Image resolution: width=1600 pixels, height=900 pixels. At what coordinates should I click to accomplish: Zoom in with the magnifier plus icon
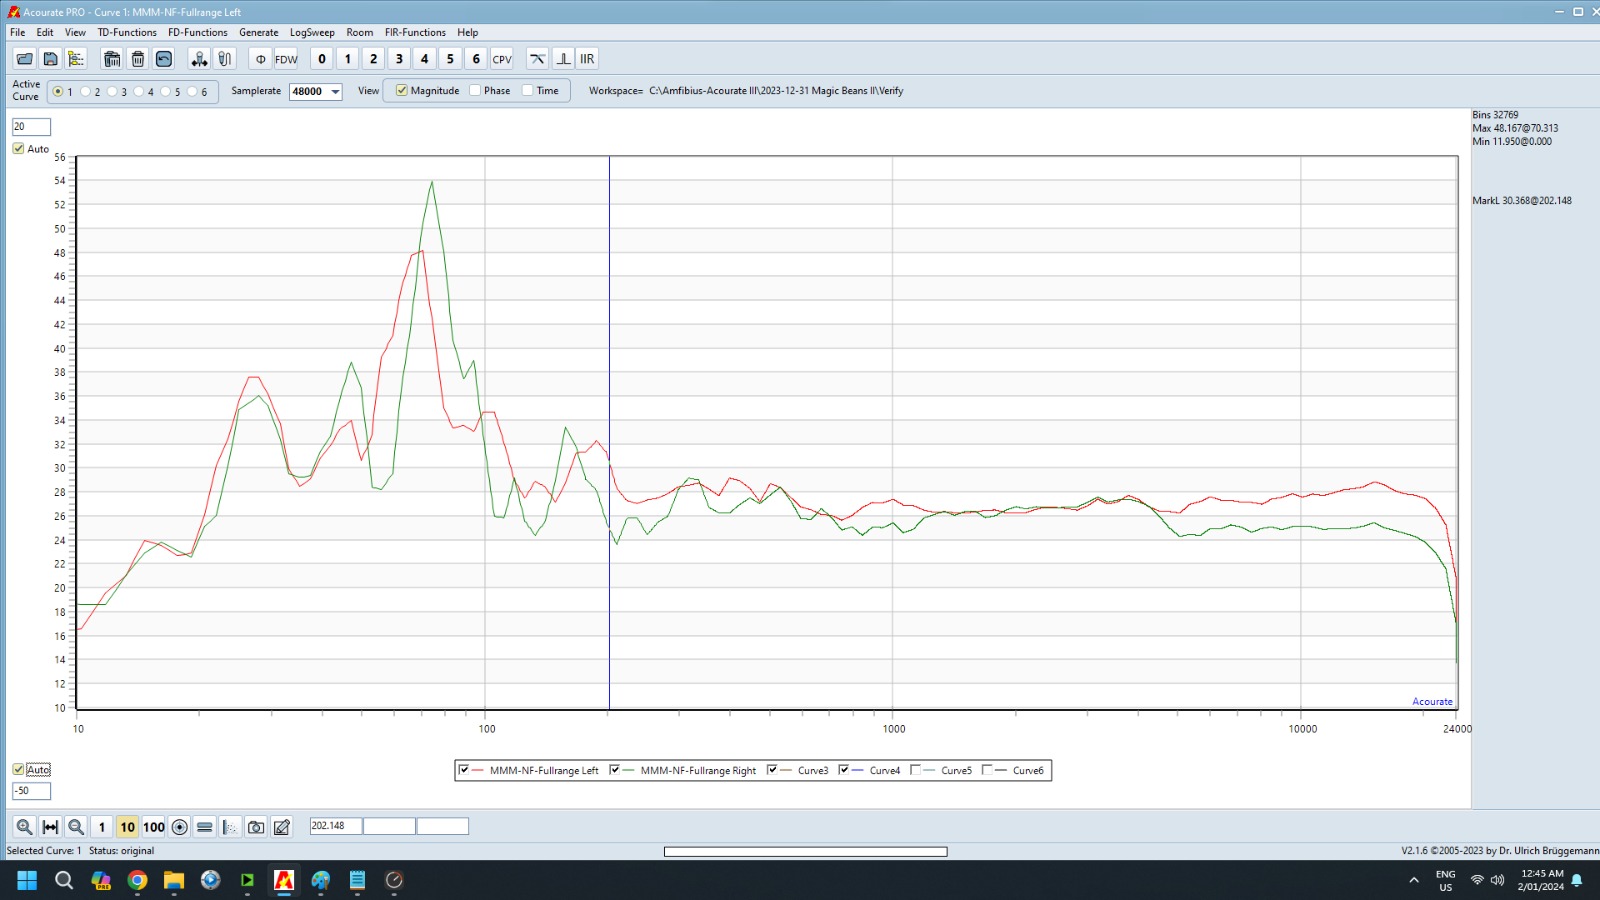24,827
